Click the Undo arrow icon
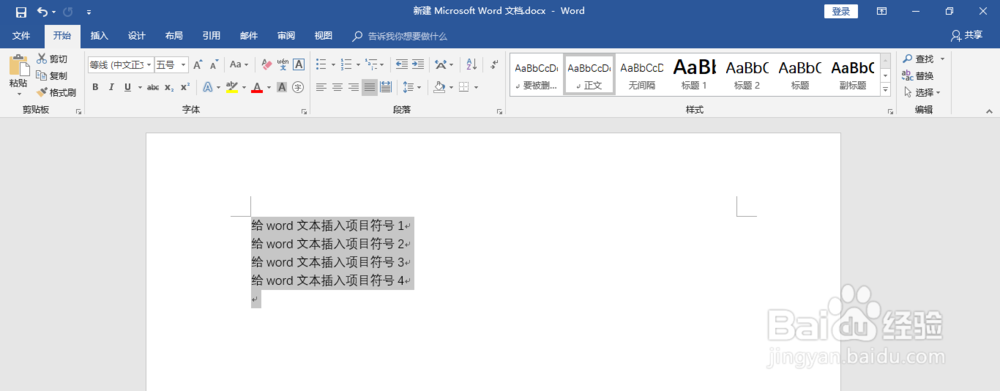 coord(43,11)
